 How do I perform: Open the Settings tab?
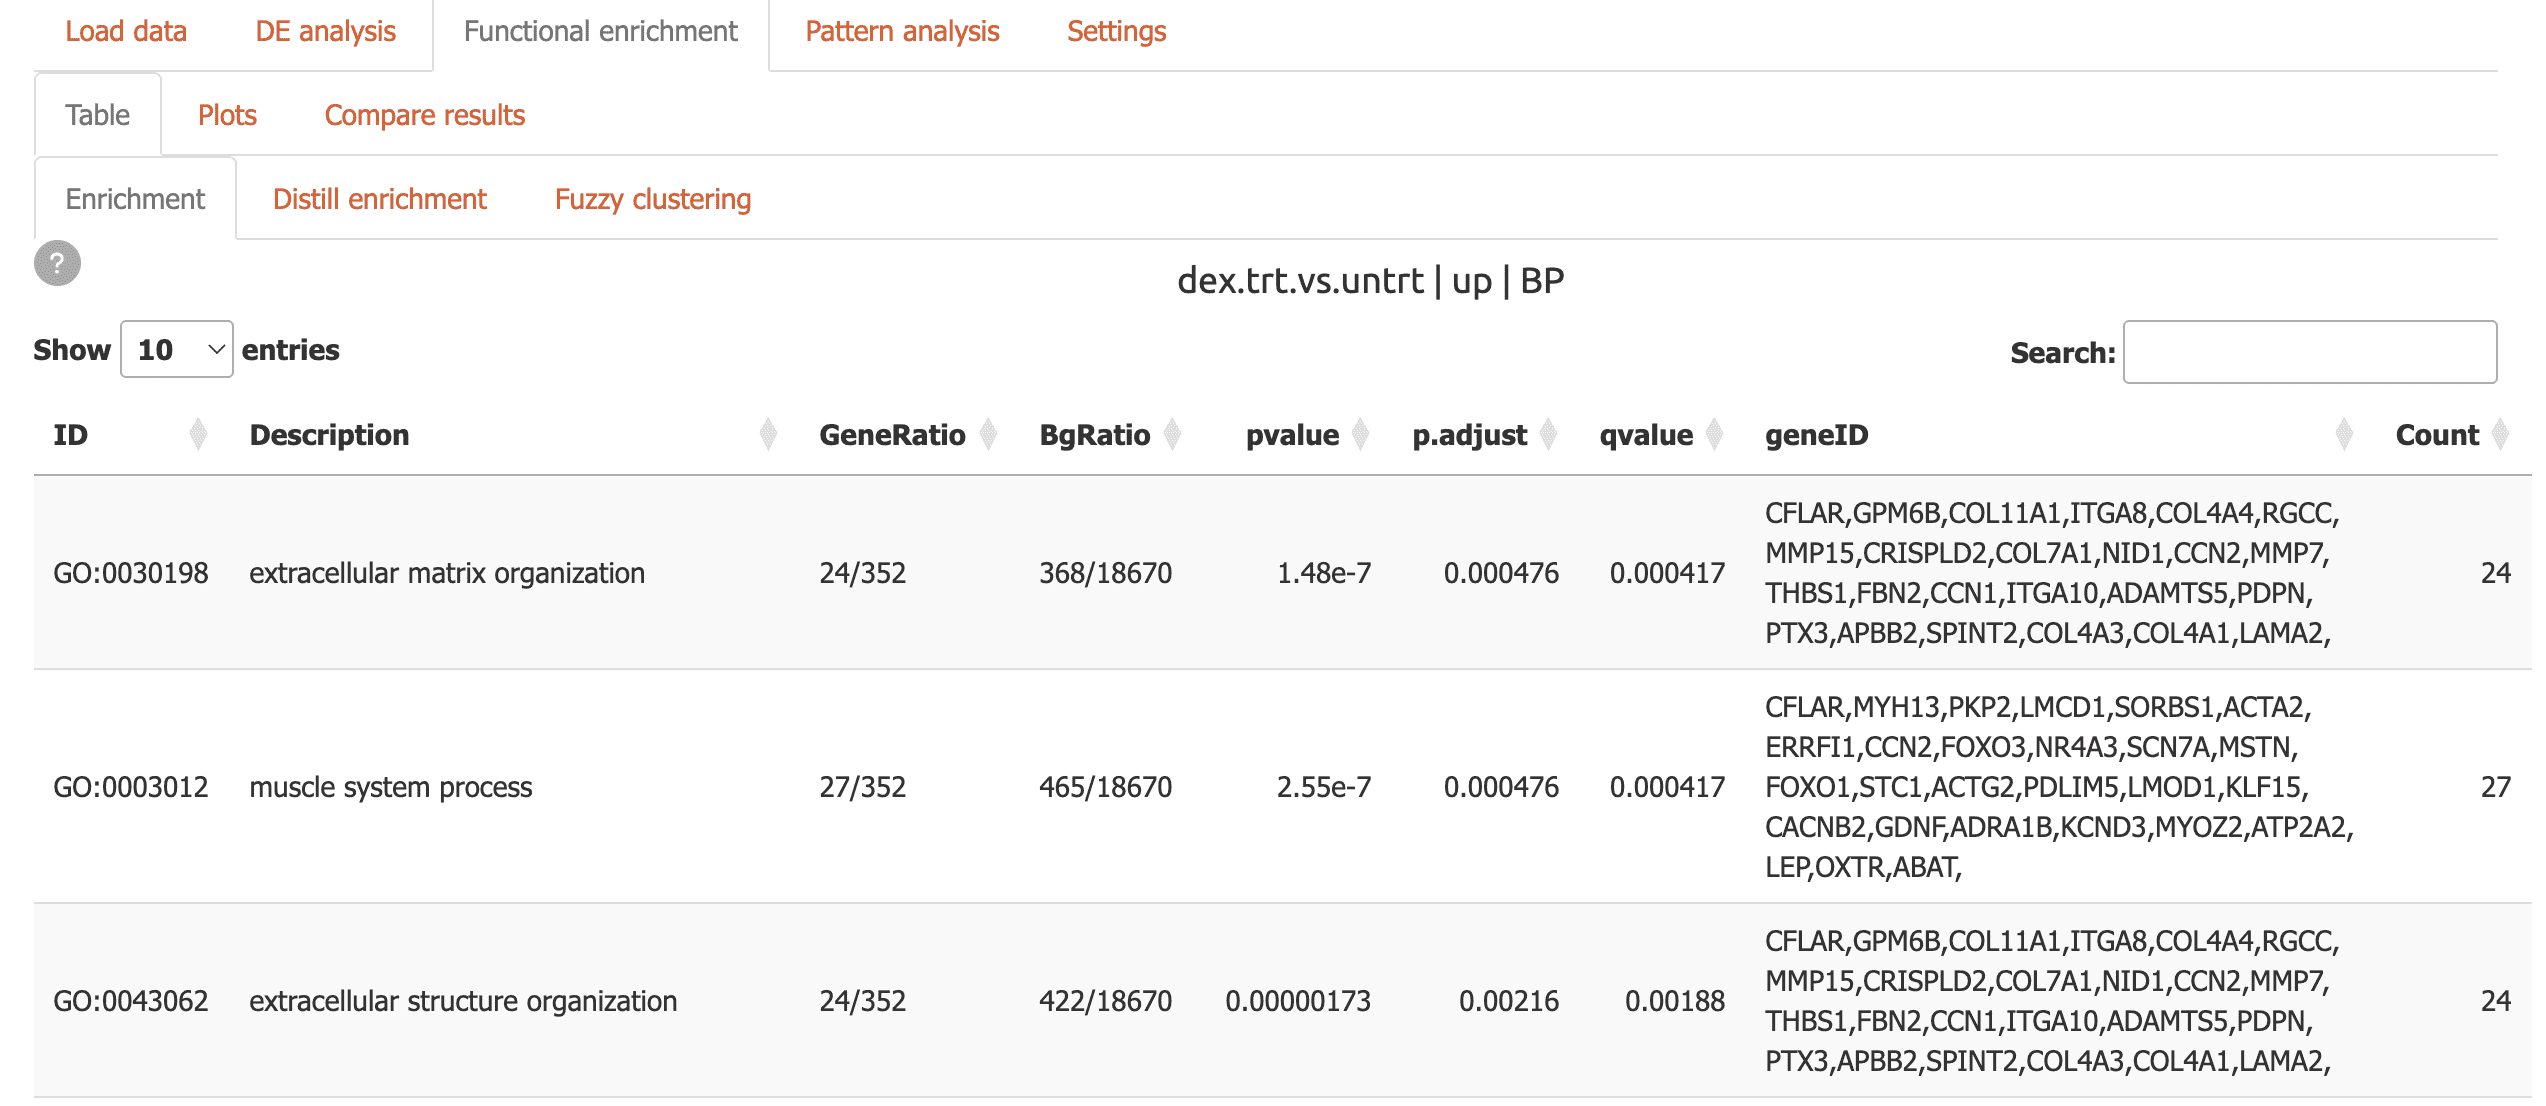(1116, 32)
